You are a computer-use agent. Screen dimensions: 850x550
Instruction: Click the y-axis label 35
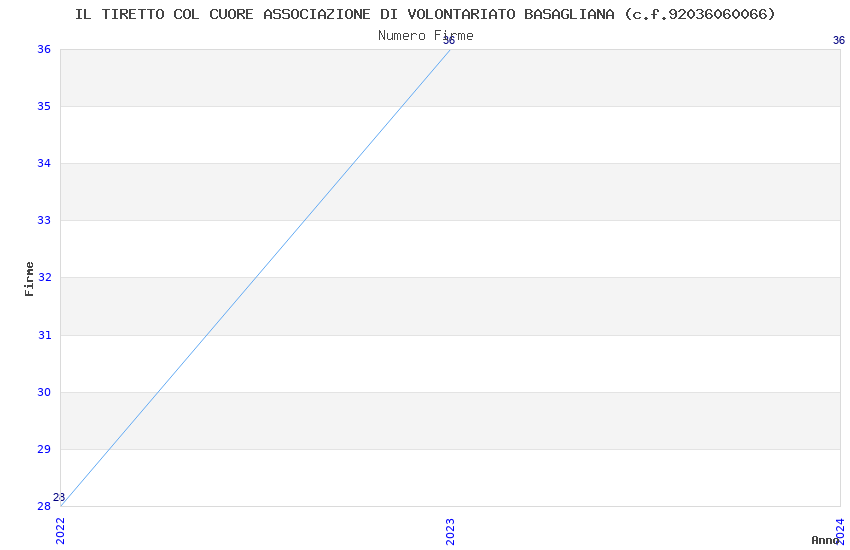tap(44, 106)
